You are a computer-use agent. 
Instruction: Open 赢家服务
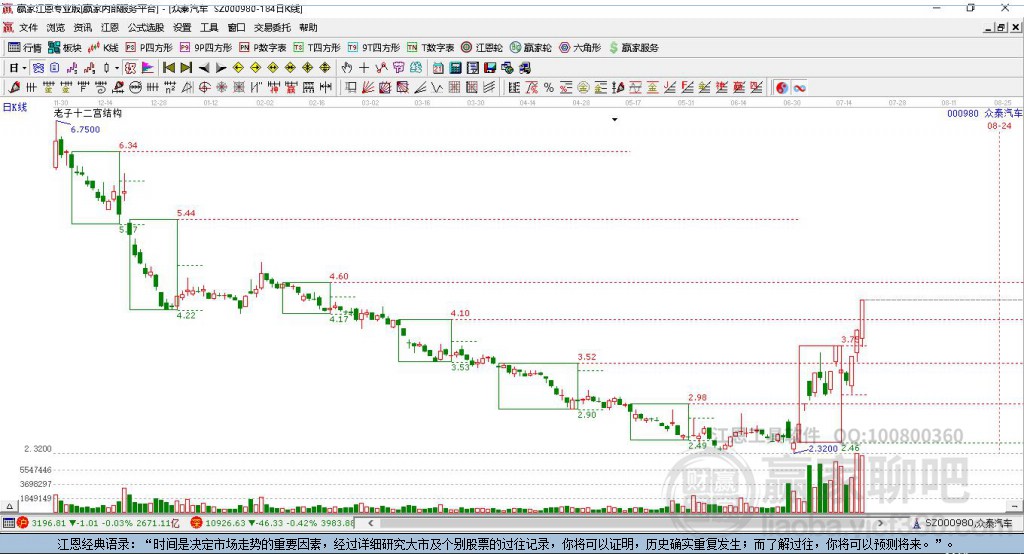pos(633,48)
